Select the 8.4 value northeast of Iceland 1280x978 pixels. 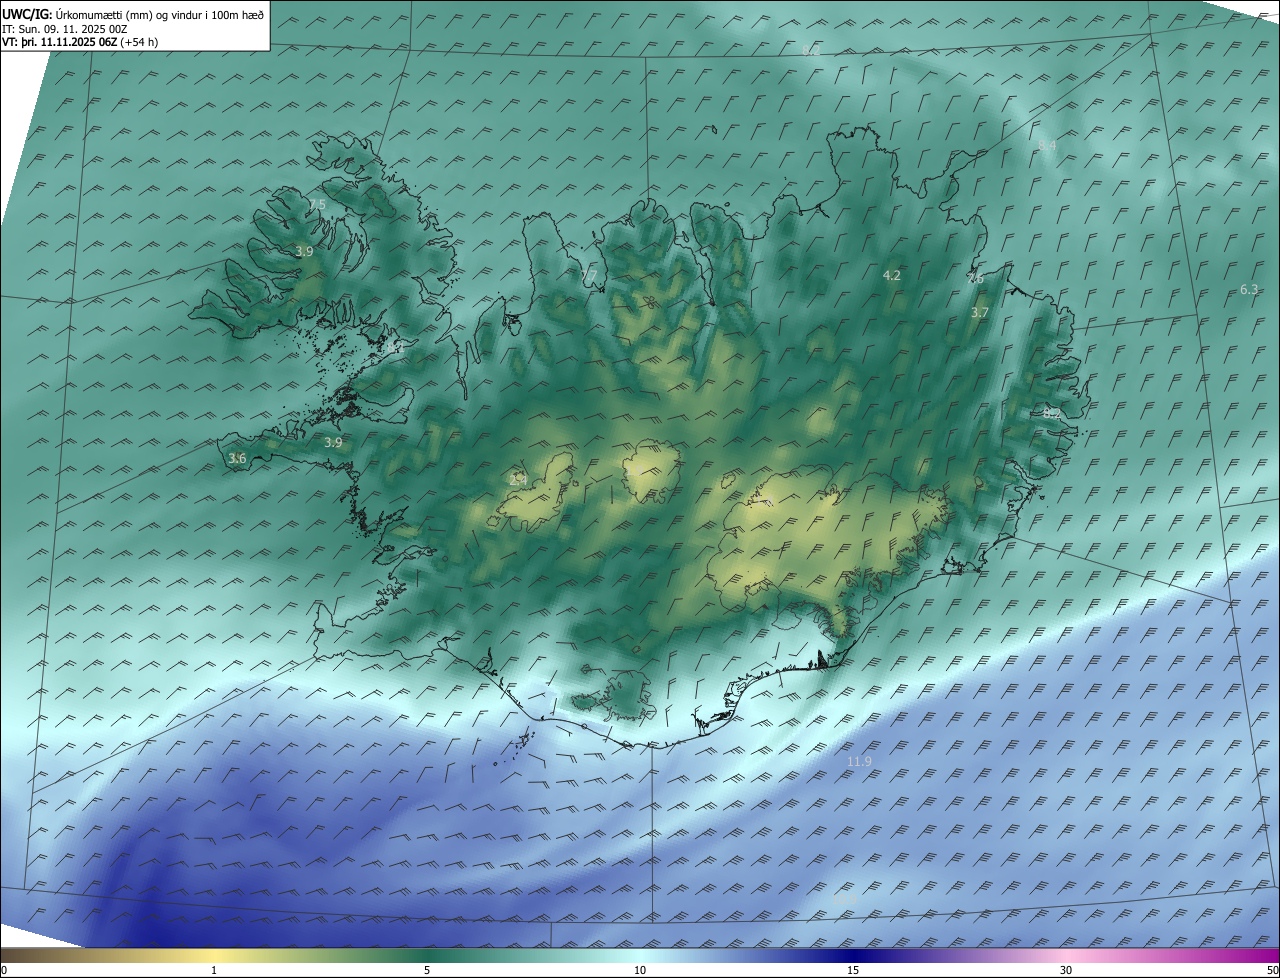click(1047, 146)
